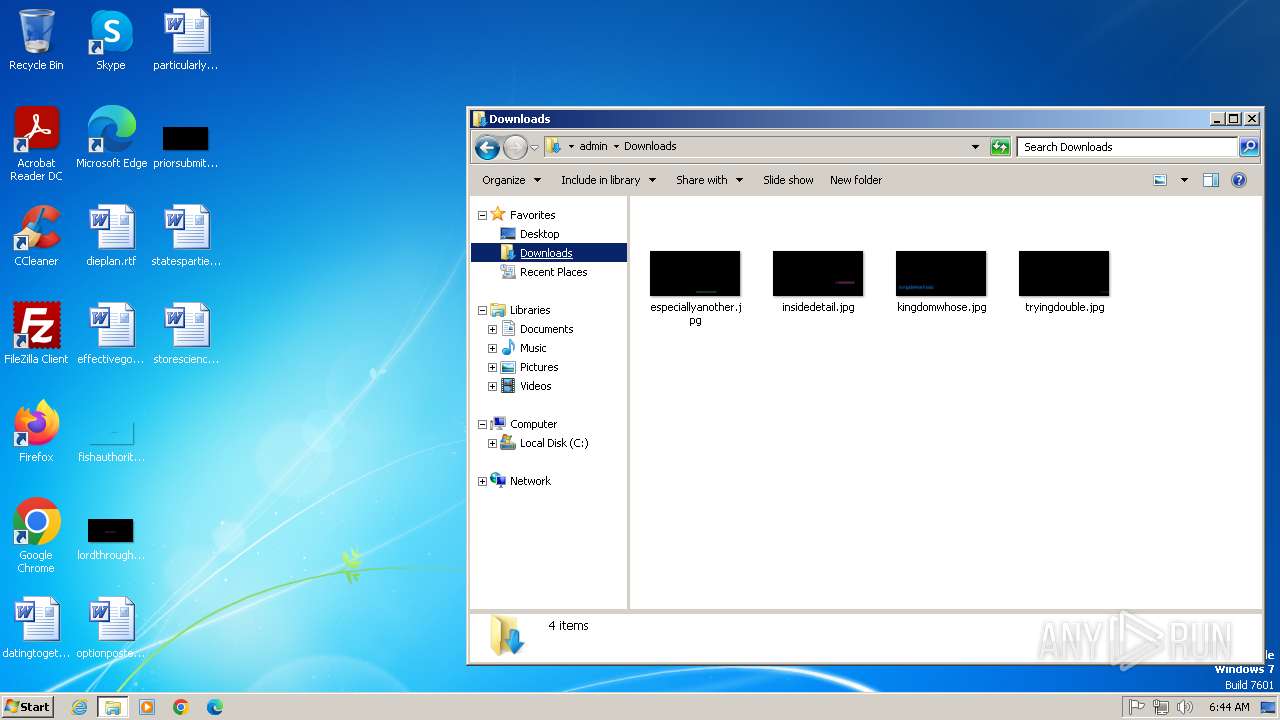1280x720 pixels.
Task: Open the Recycle Bin desktop icon
Action: pos(36,40)
